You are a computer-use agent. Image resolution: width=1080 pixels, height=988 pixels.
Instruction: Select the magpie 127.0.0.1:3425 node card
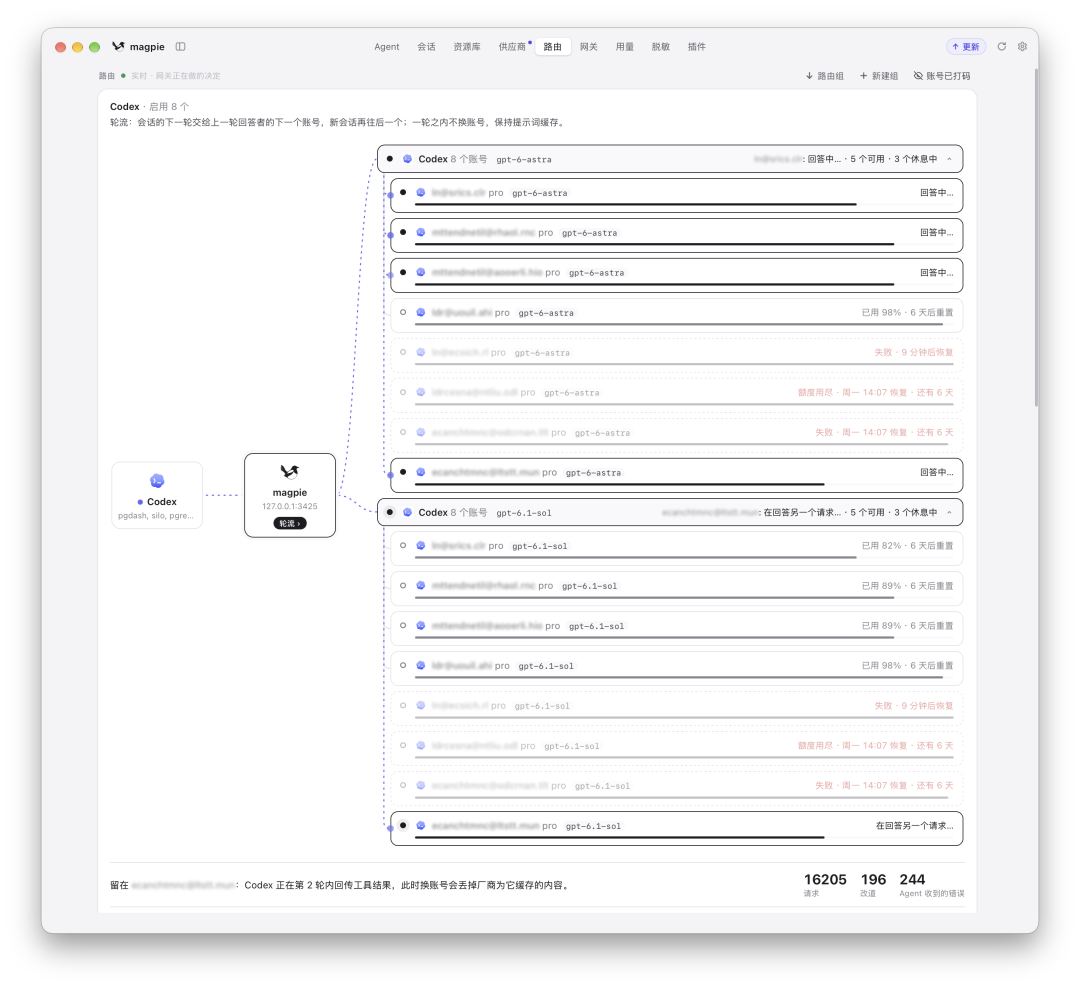pyautogui.click(x=290, y=495)
